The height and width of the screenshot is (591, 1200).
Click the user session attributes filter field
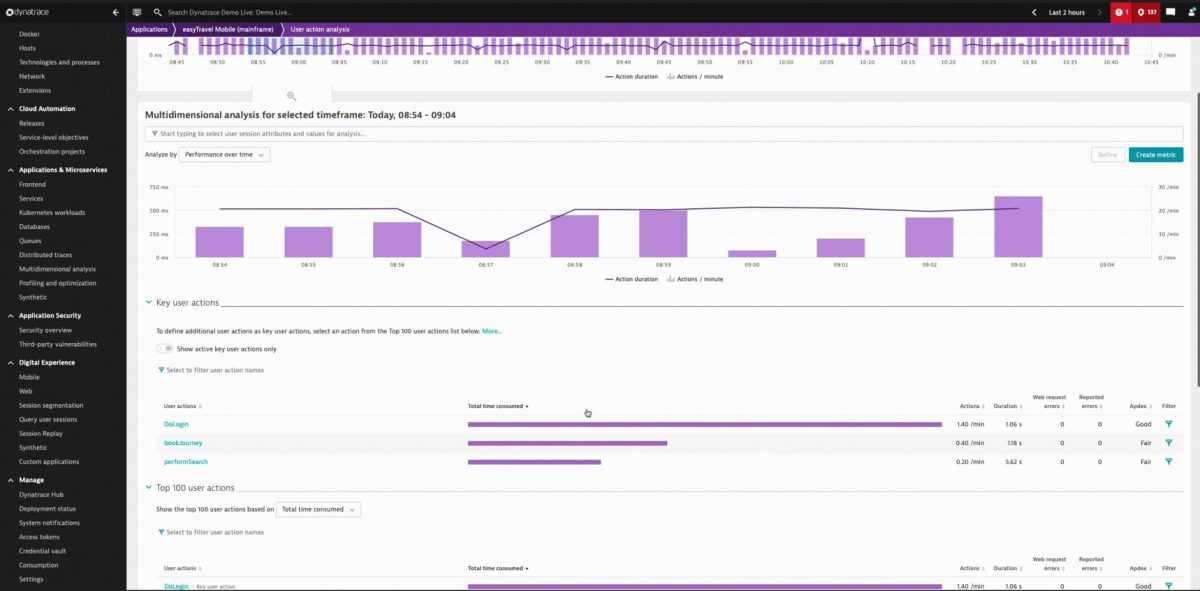400,132
